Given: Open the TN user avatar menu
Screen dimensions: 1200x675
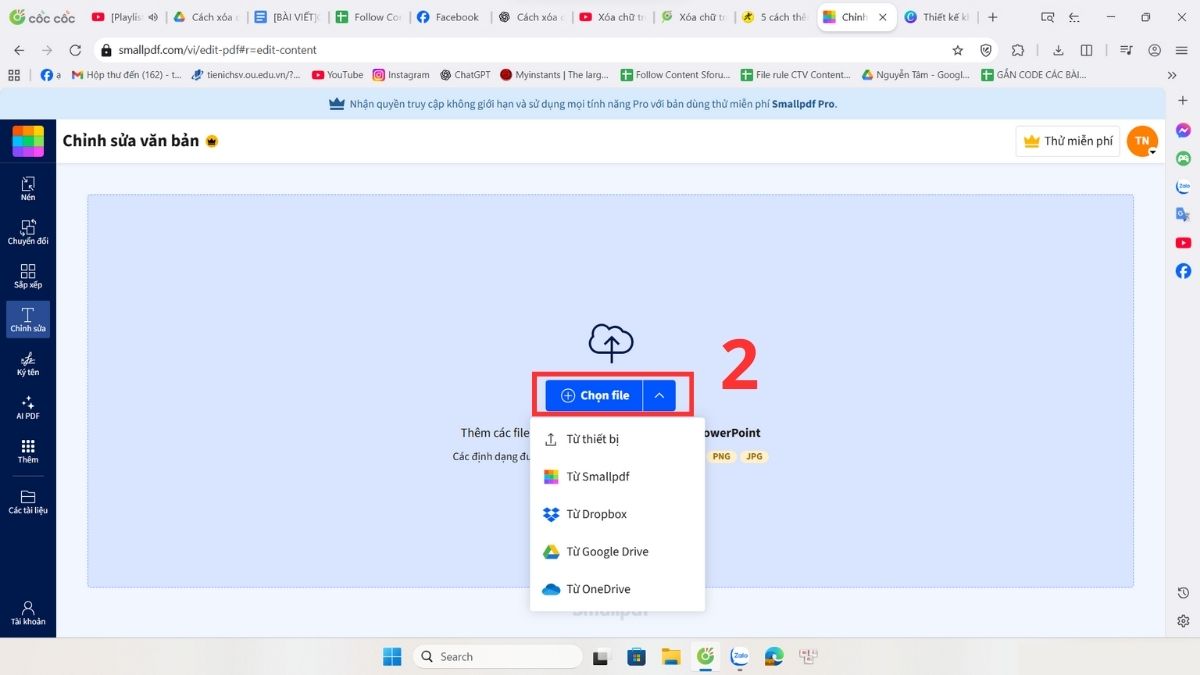Looking at the screenshot, I should tap(1142, 141).
